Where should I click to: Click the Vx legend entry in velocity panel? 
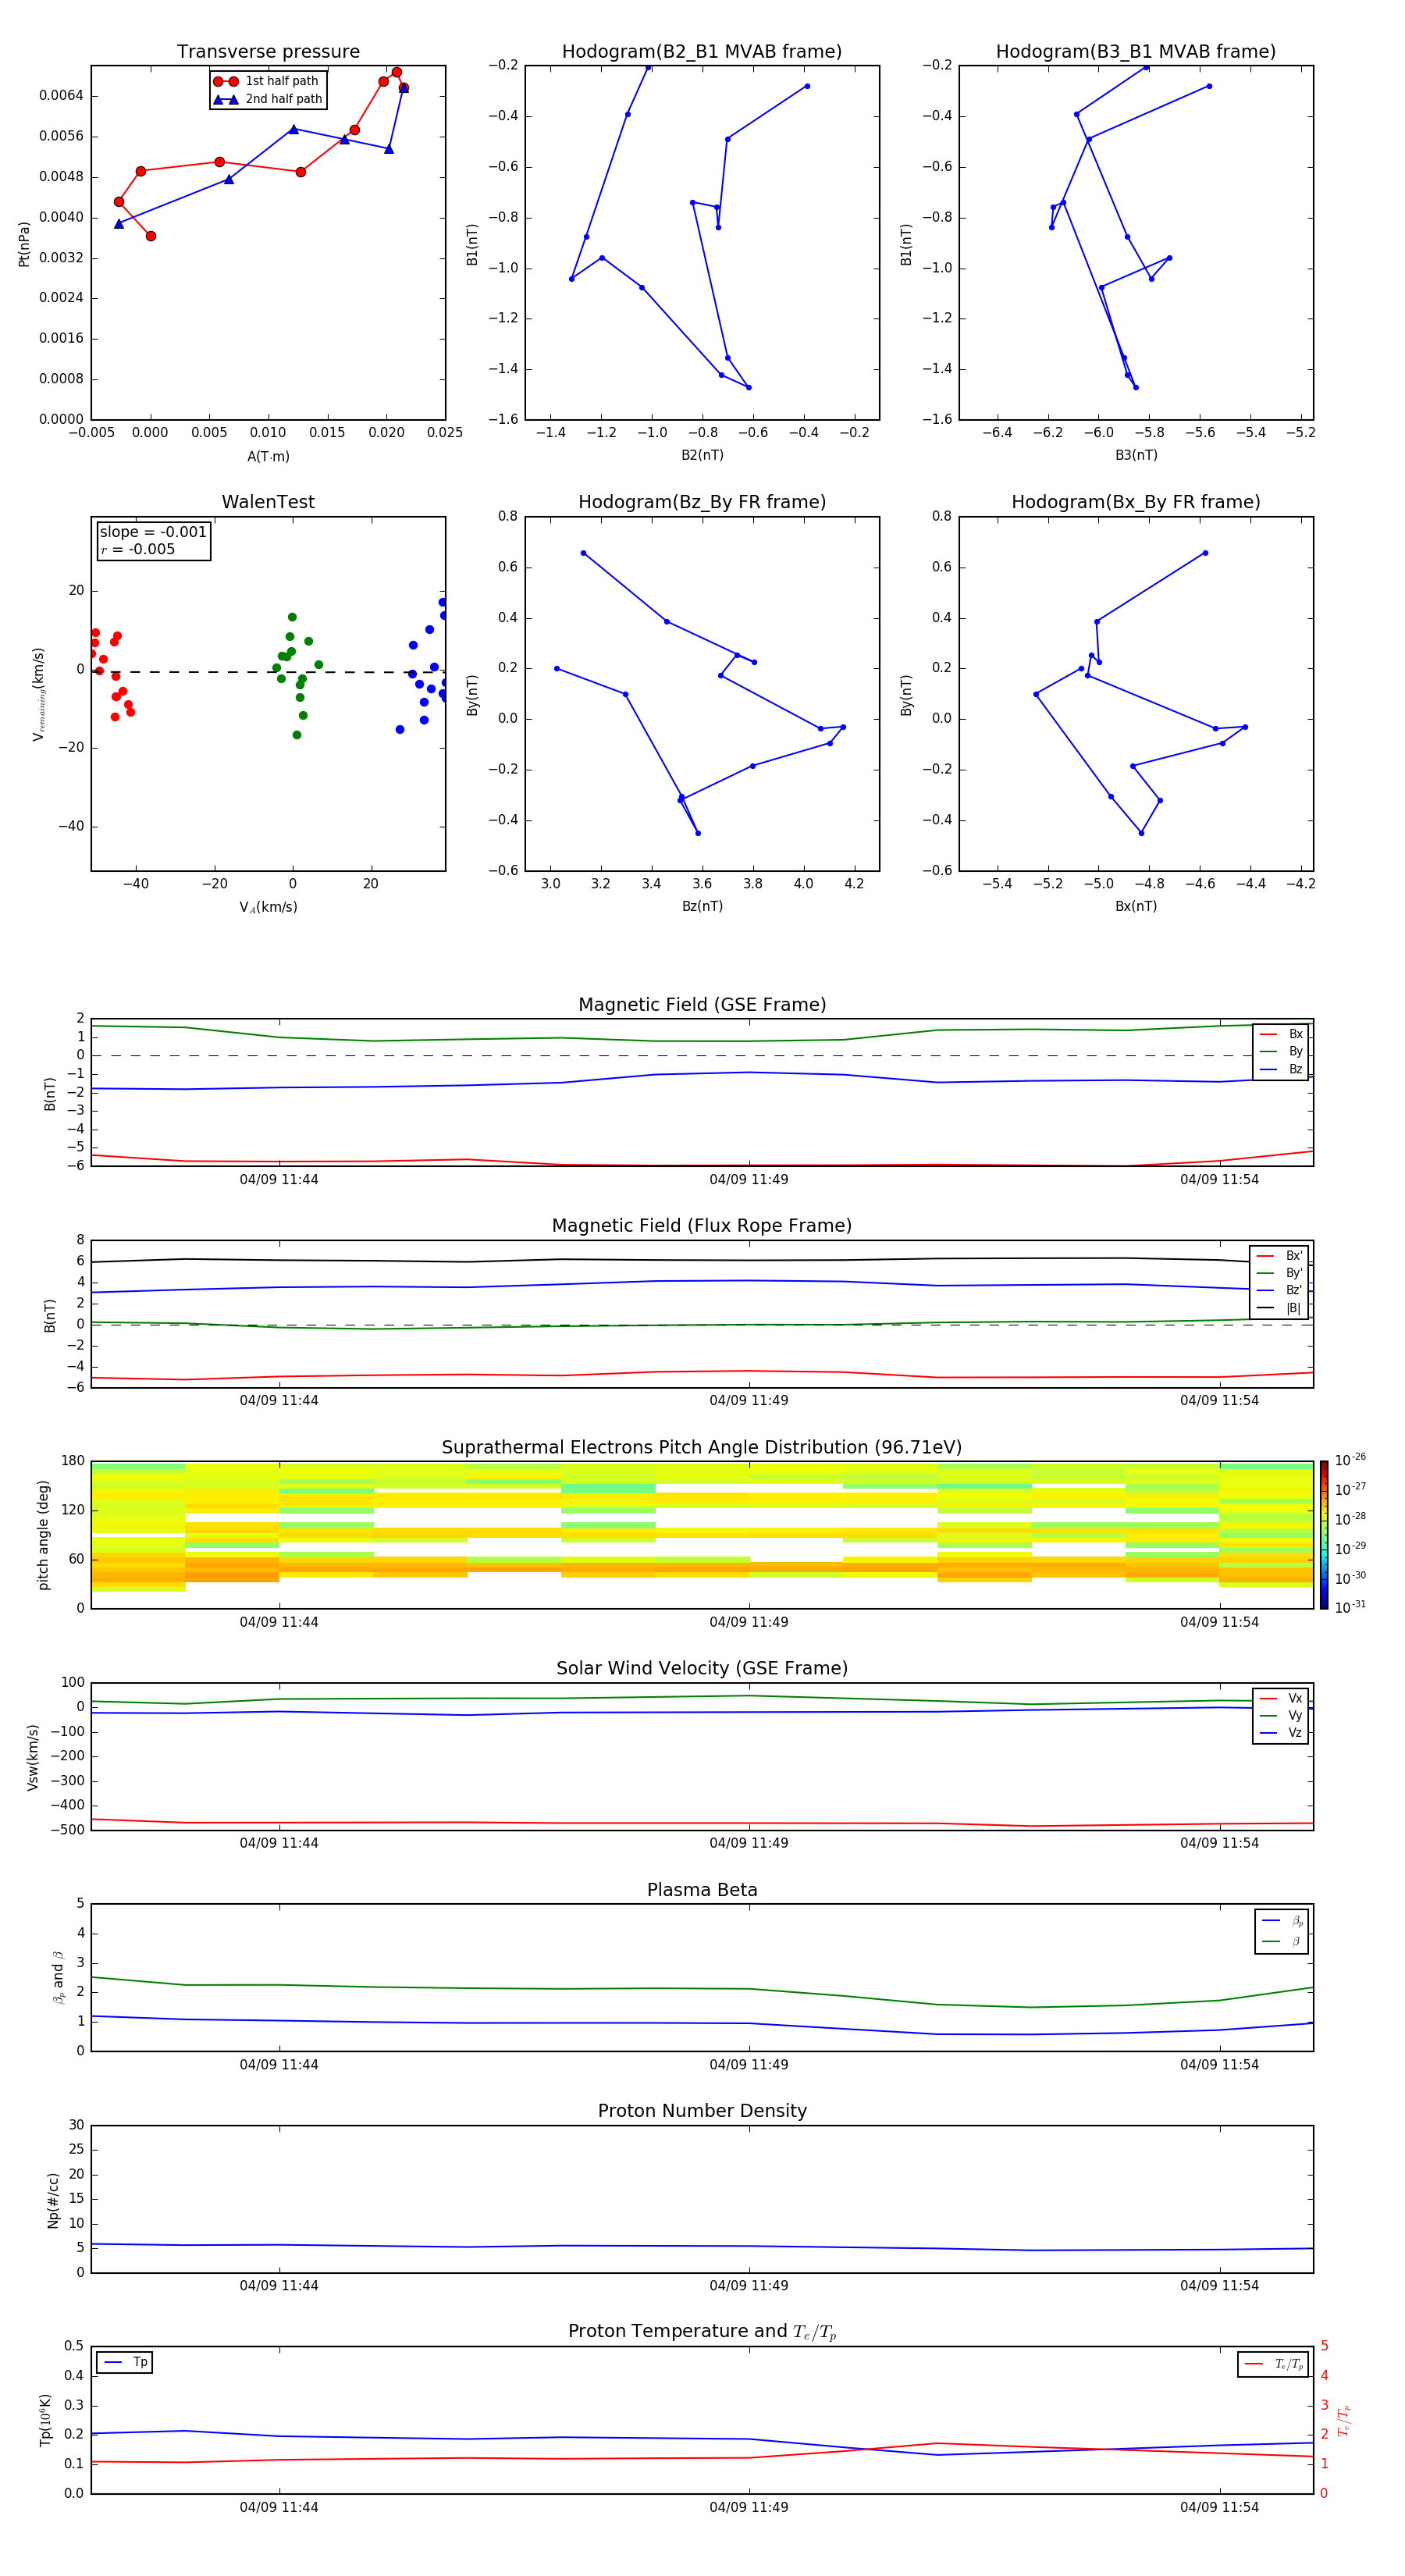point(1281,1699)
